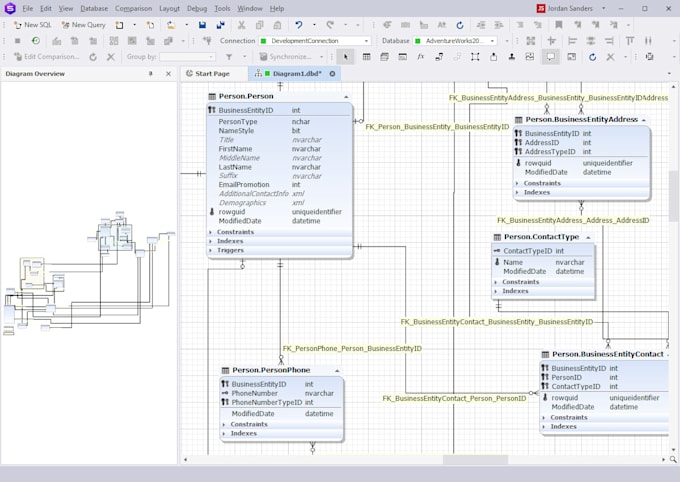Select the pointer tool in diagram toolbar
The width and height of the screenshot is (680, 482).
click(x=346, y=57)
